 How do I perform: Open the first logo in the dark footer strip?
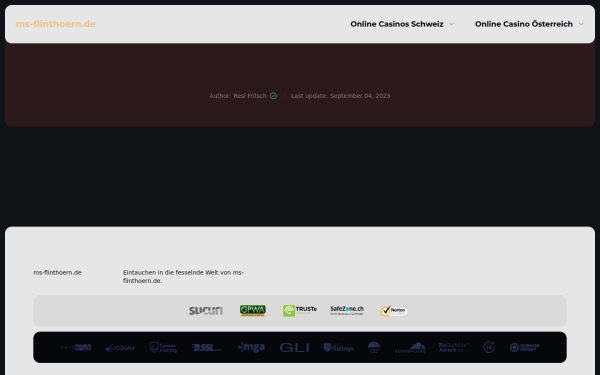tap(76, 347)
